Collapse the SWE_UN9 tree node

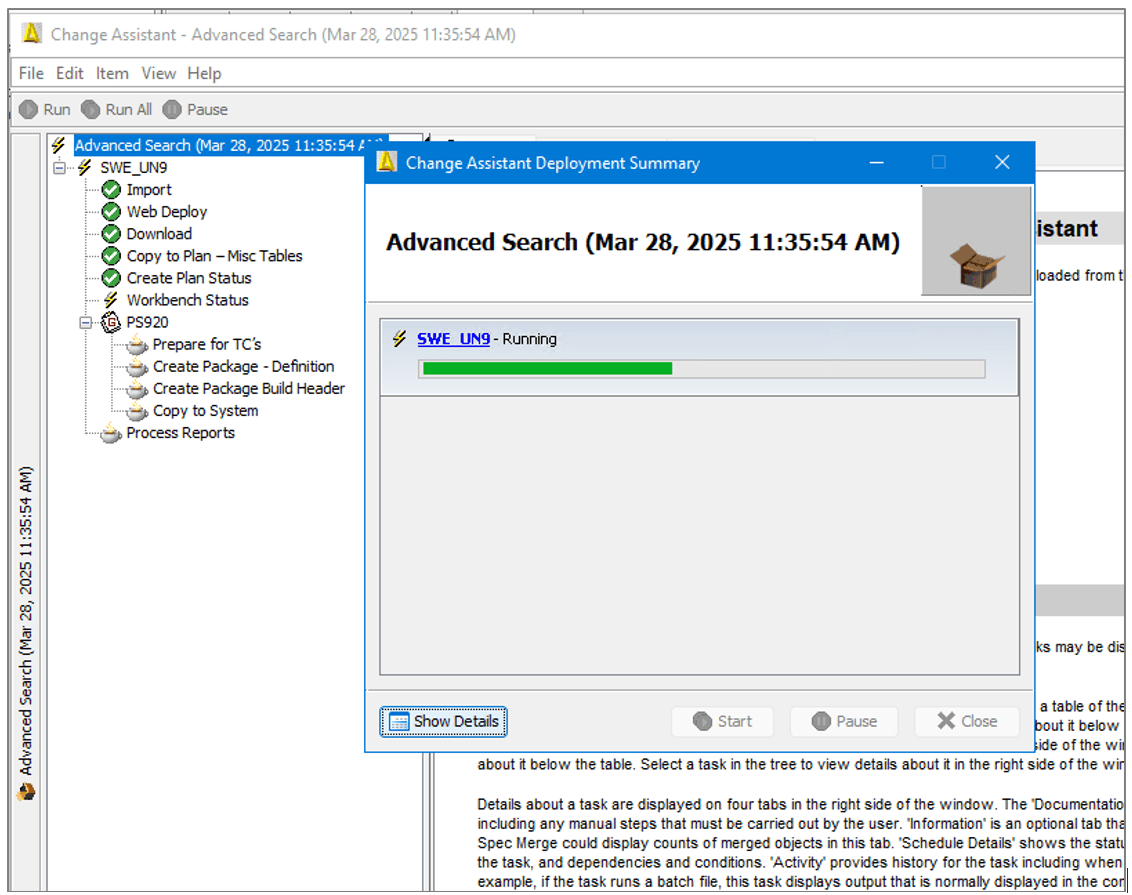[59, 167]
